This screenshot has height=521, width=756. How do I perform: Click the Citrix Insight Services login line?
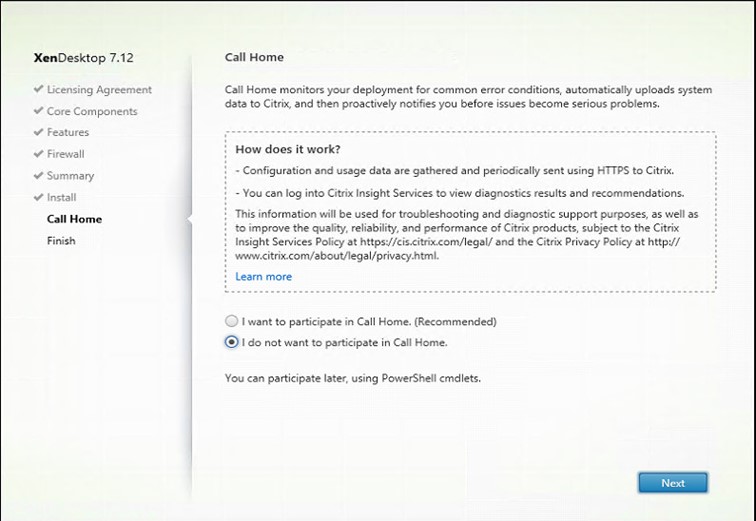[459, 193]
